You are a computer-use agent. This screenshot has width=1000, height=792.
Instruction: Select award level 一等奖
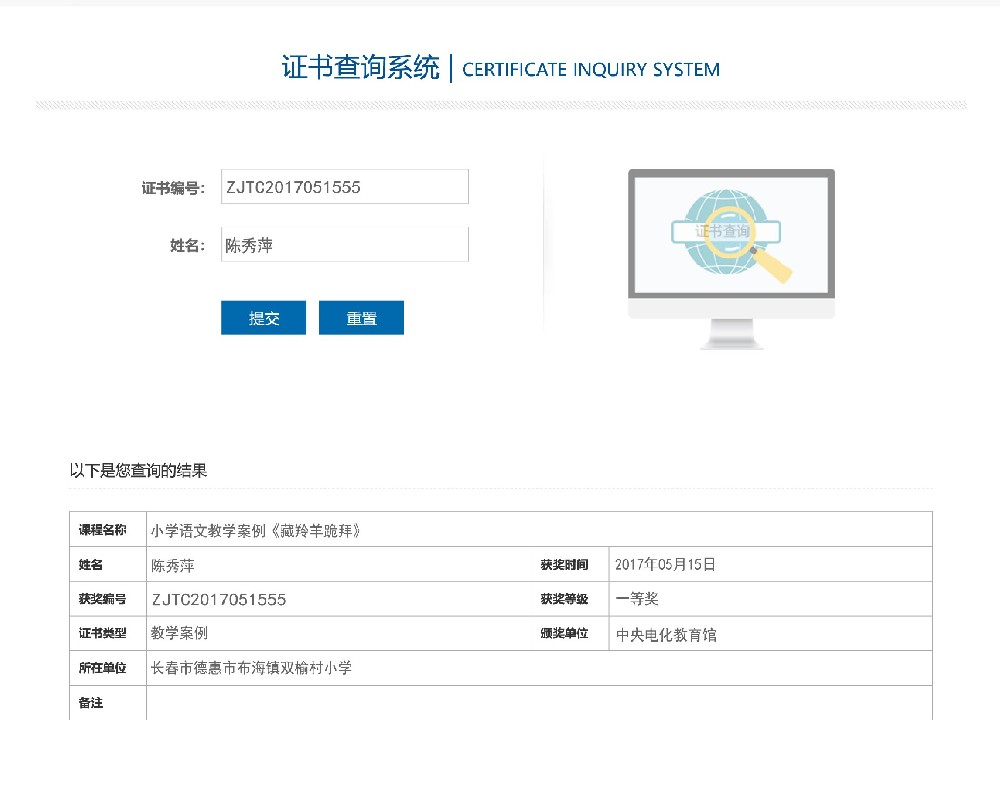click(x=637, y=599)
